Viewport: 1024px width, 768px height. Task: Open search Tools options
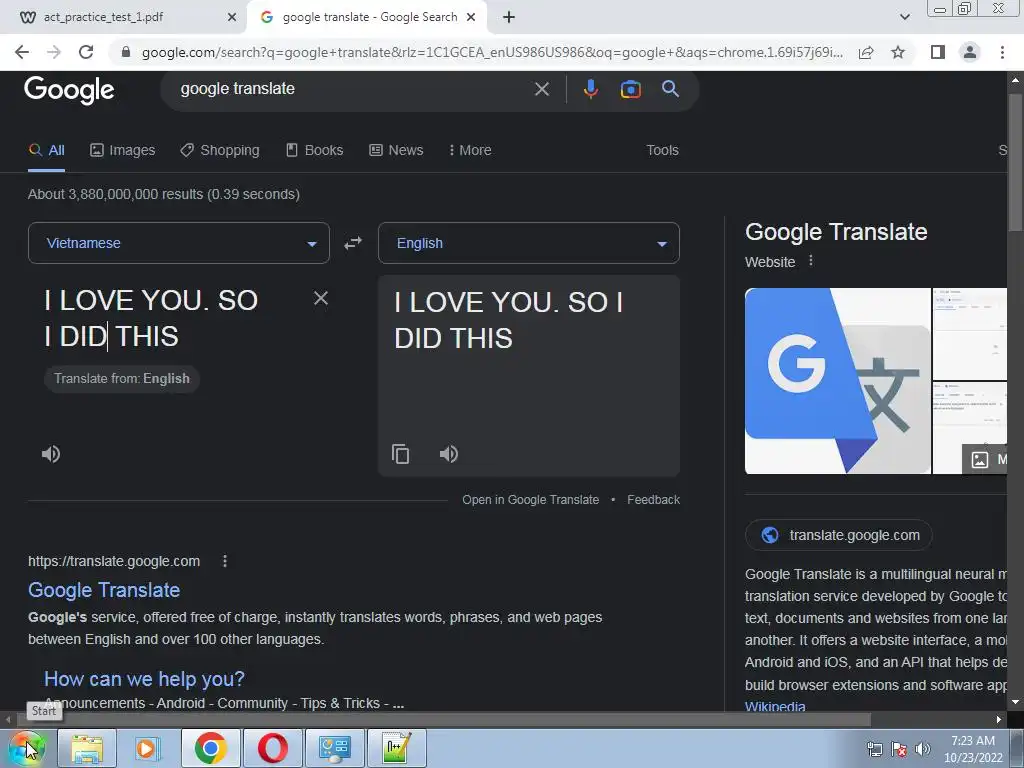(662, 150)
